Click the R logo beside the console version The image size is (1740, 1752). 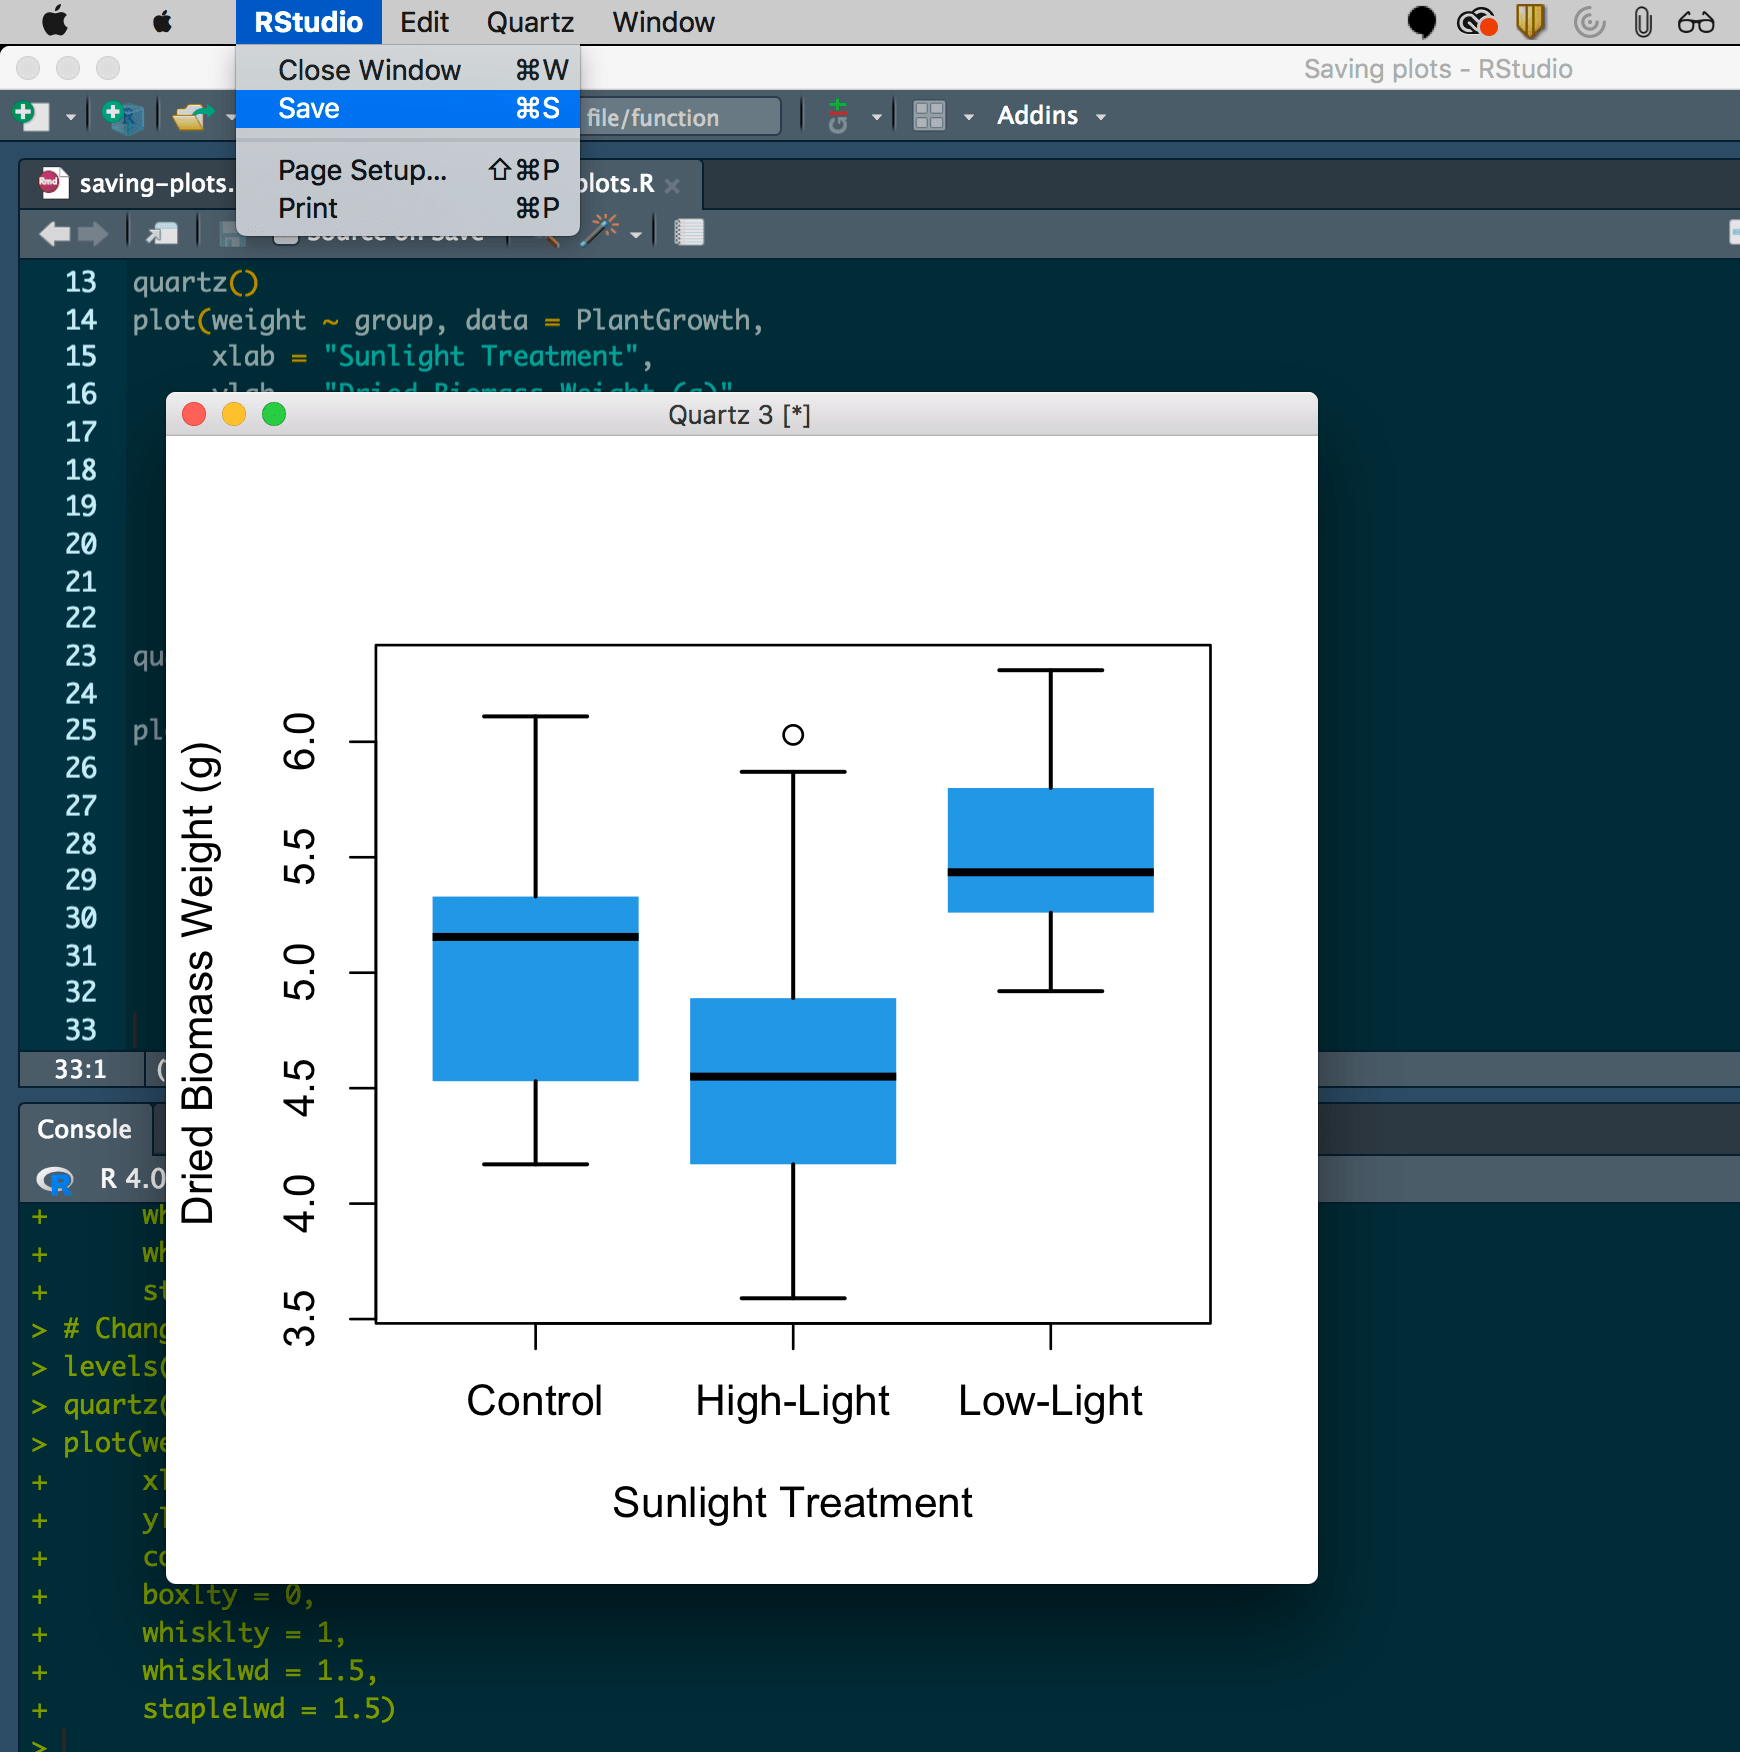click(x=57, y=1180)
